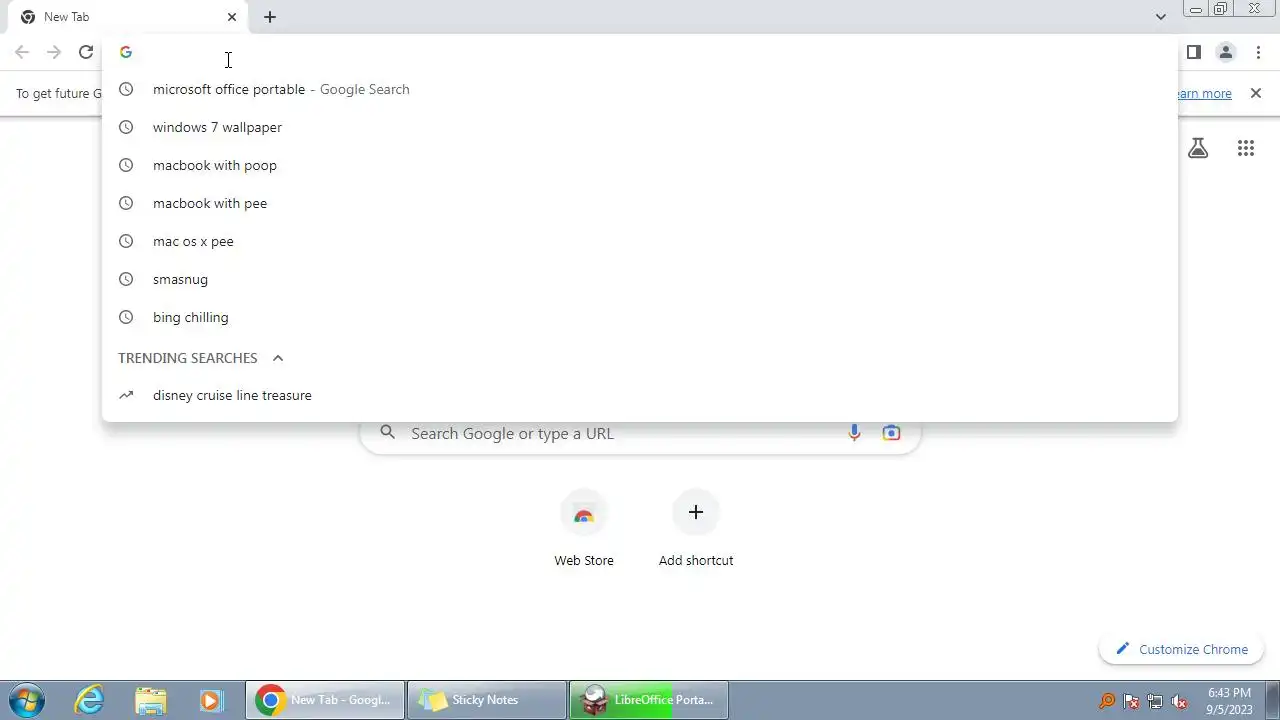This screenshot has width=1280, height=720.
Task: Launch Internet Explorer from taskbar
Action: click(x=90, y=700)
